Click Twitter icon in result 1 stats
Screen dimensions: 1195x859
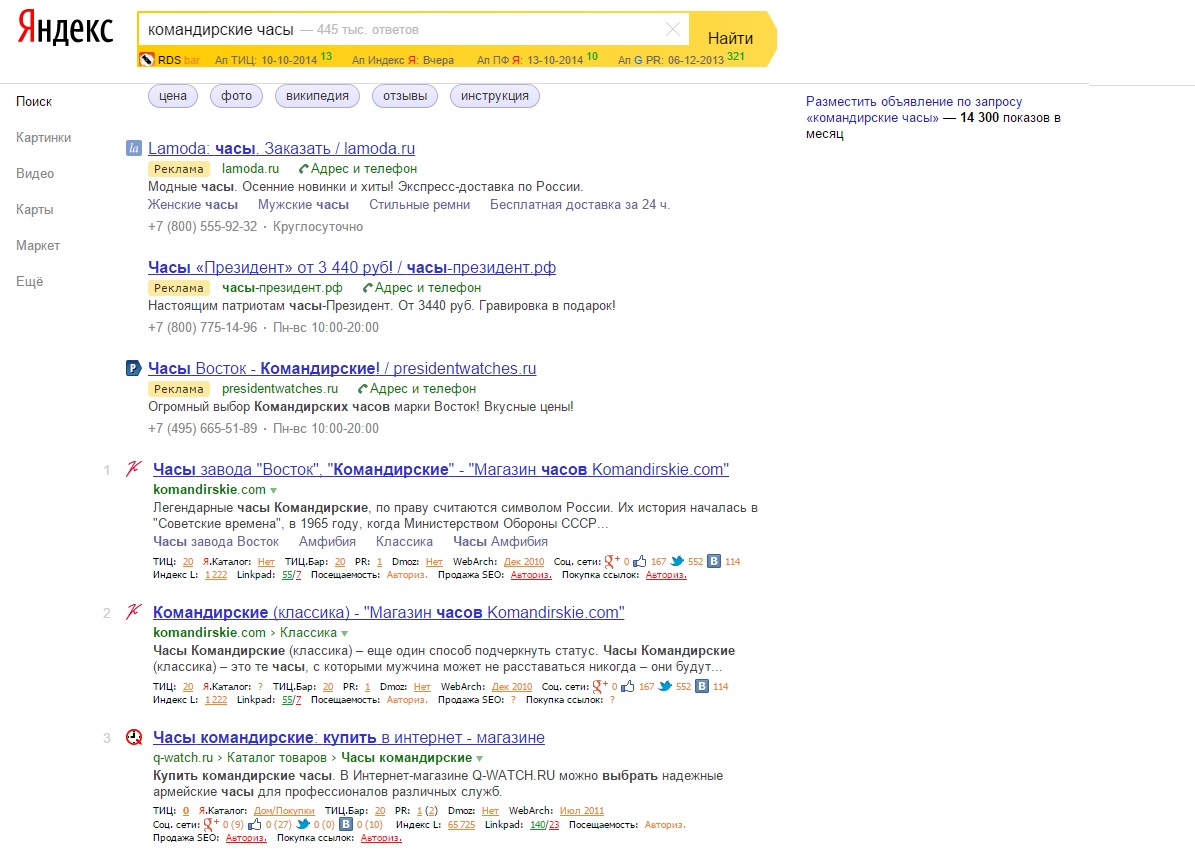pos(677,561)
